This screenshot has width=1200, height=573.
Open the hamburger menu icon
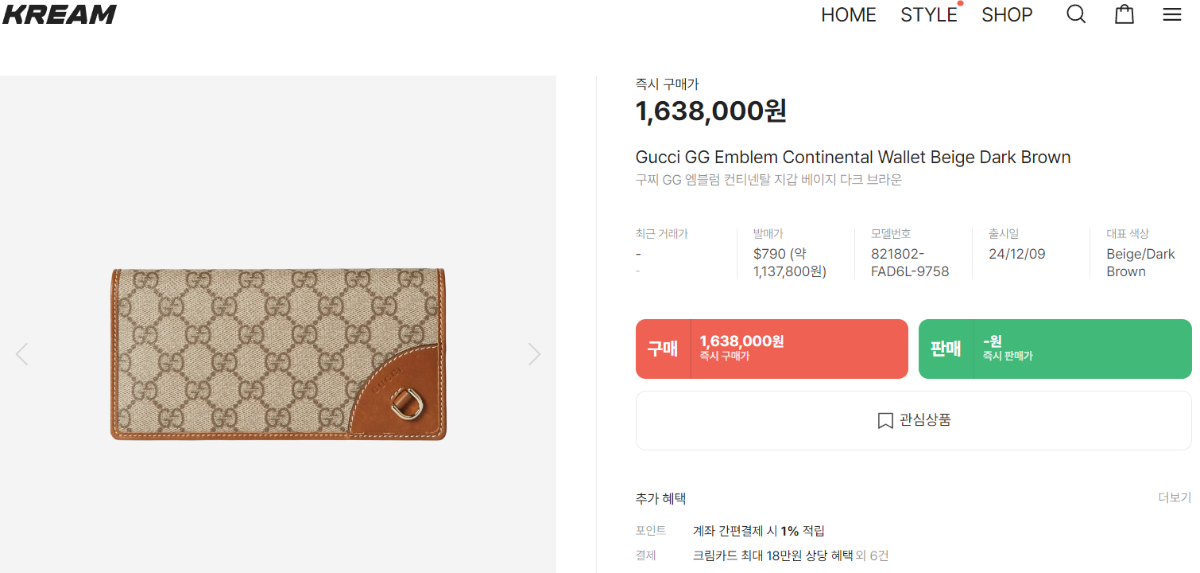pyautogui.click(x=1172, y=14)
